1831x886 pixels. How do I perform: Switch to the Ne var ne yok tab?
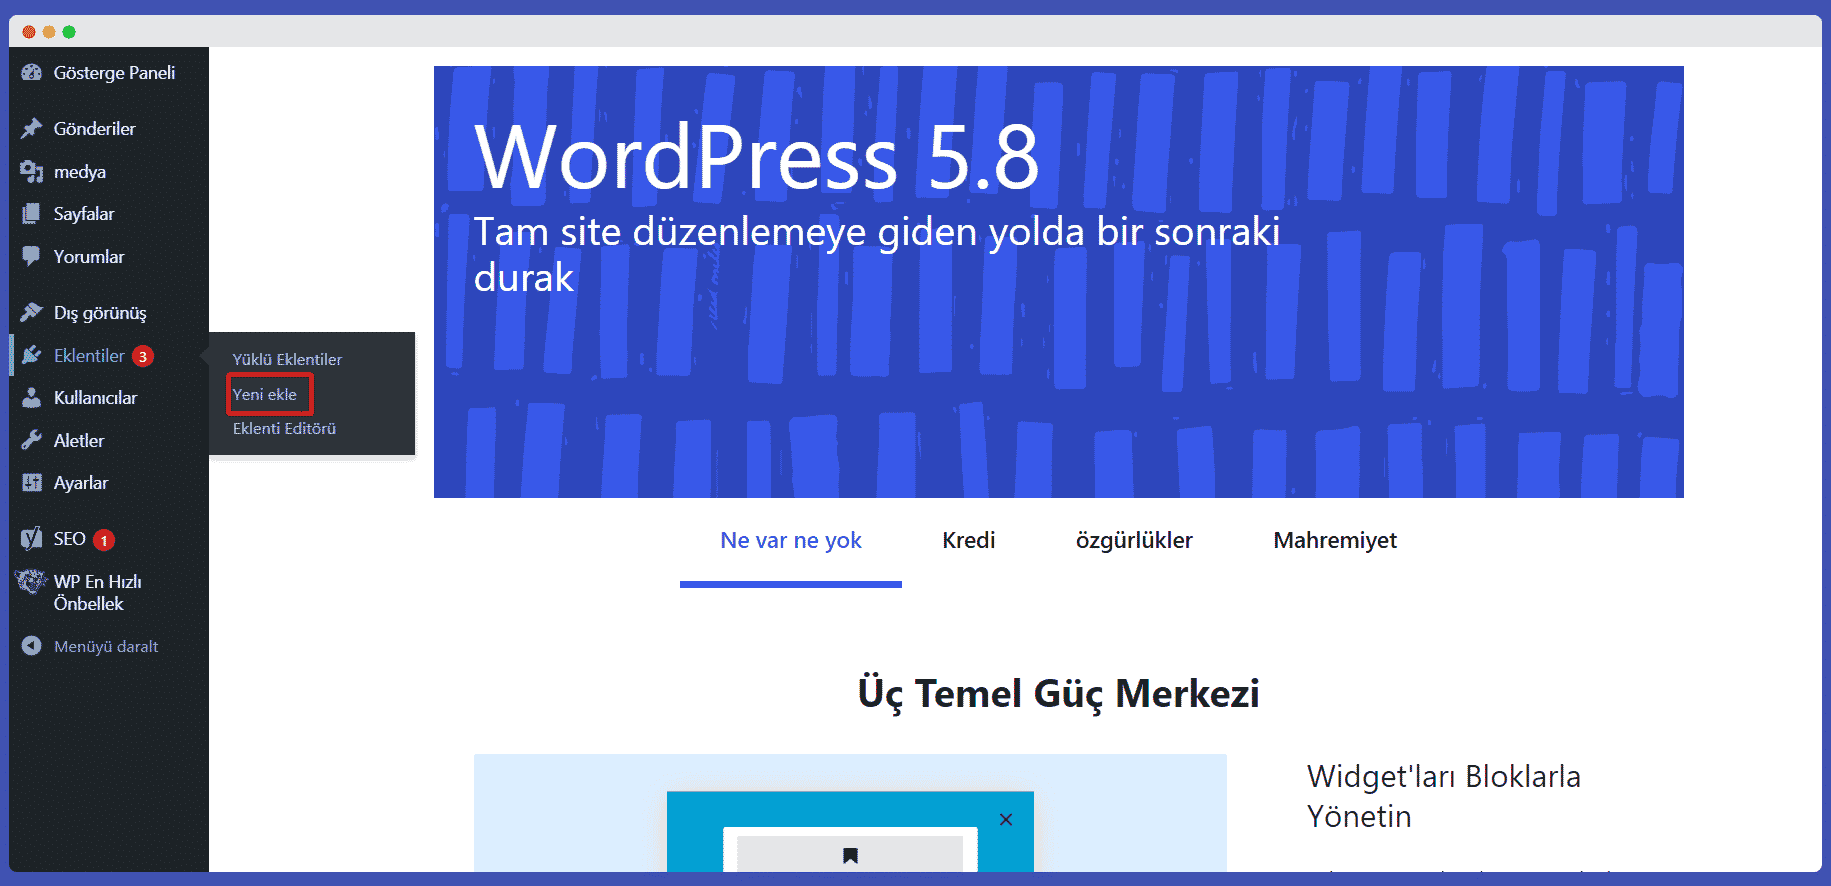tap(791, 541)
